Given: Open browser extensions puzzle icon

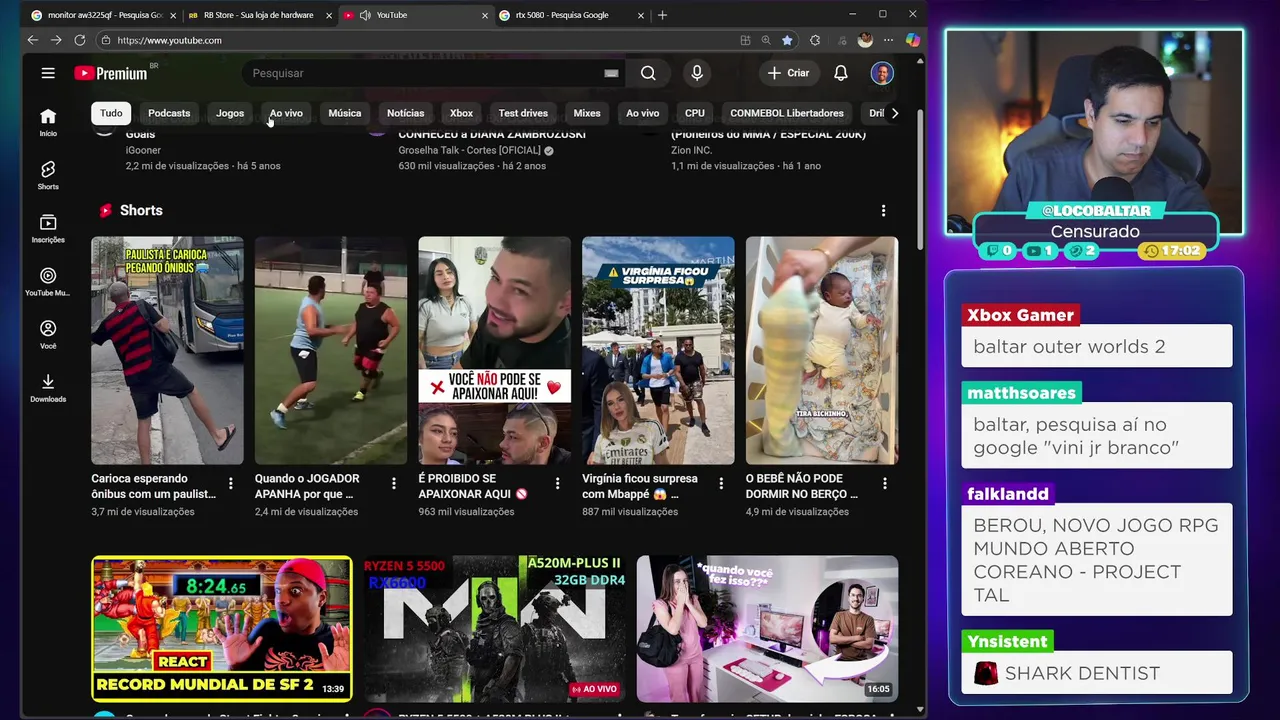Looking at the screenshot, I should click(815, 40).
